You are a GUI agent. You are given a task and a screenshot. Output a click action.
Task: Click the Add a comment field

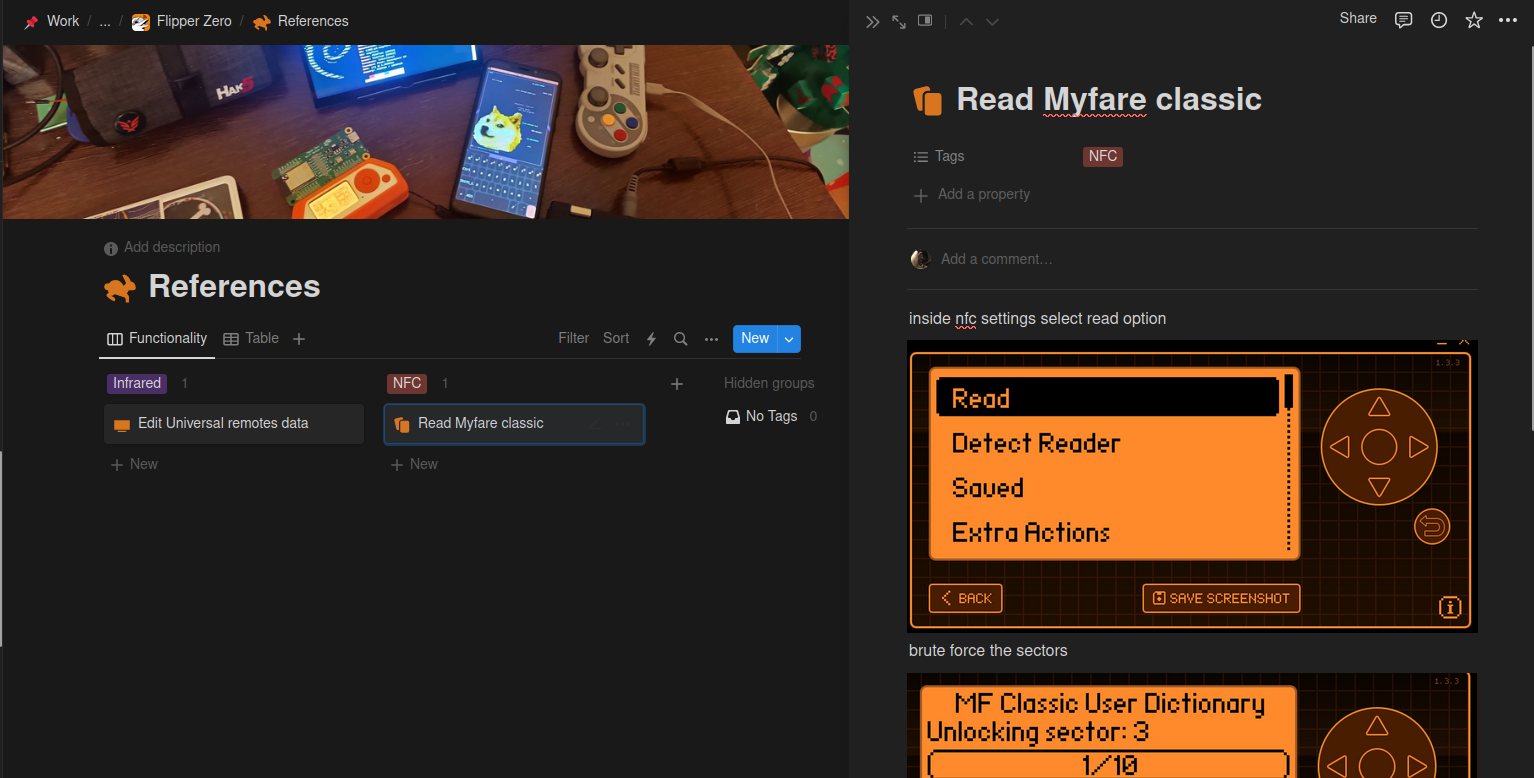click(x=996, y=259)
